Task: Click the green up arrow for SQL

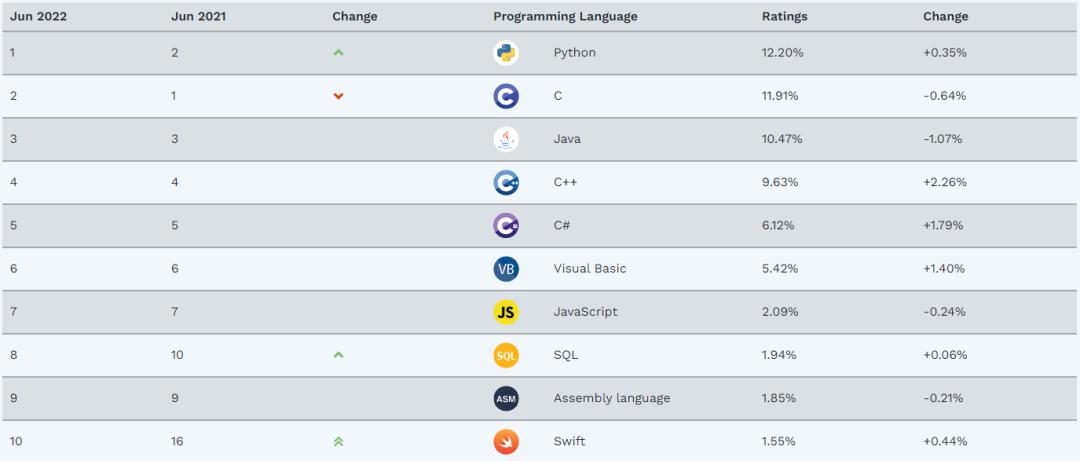Action: click(338, 355)
